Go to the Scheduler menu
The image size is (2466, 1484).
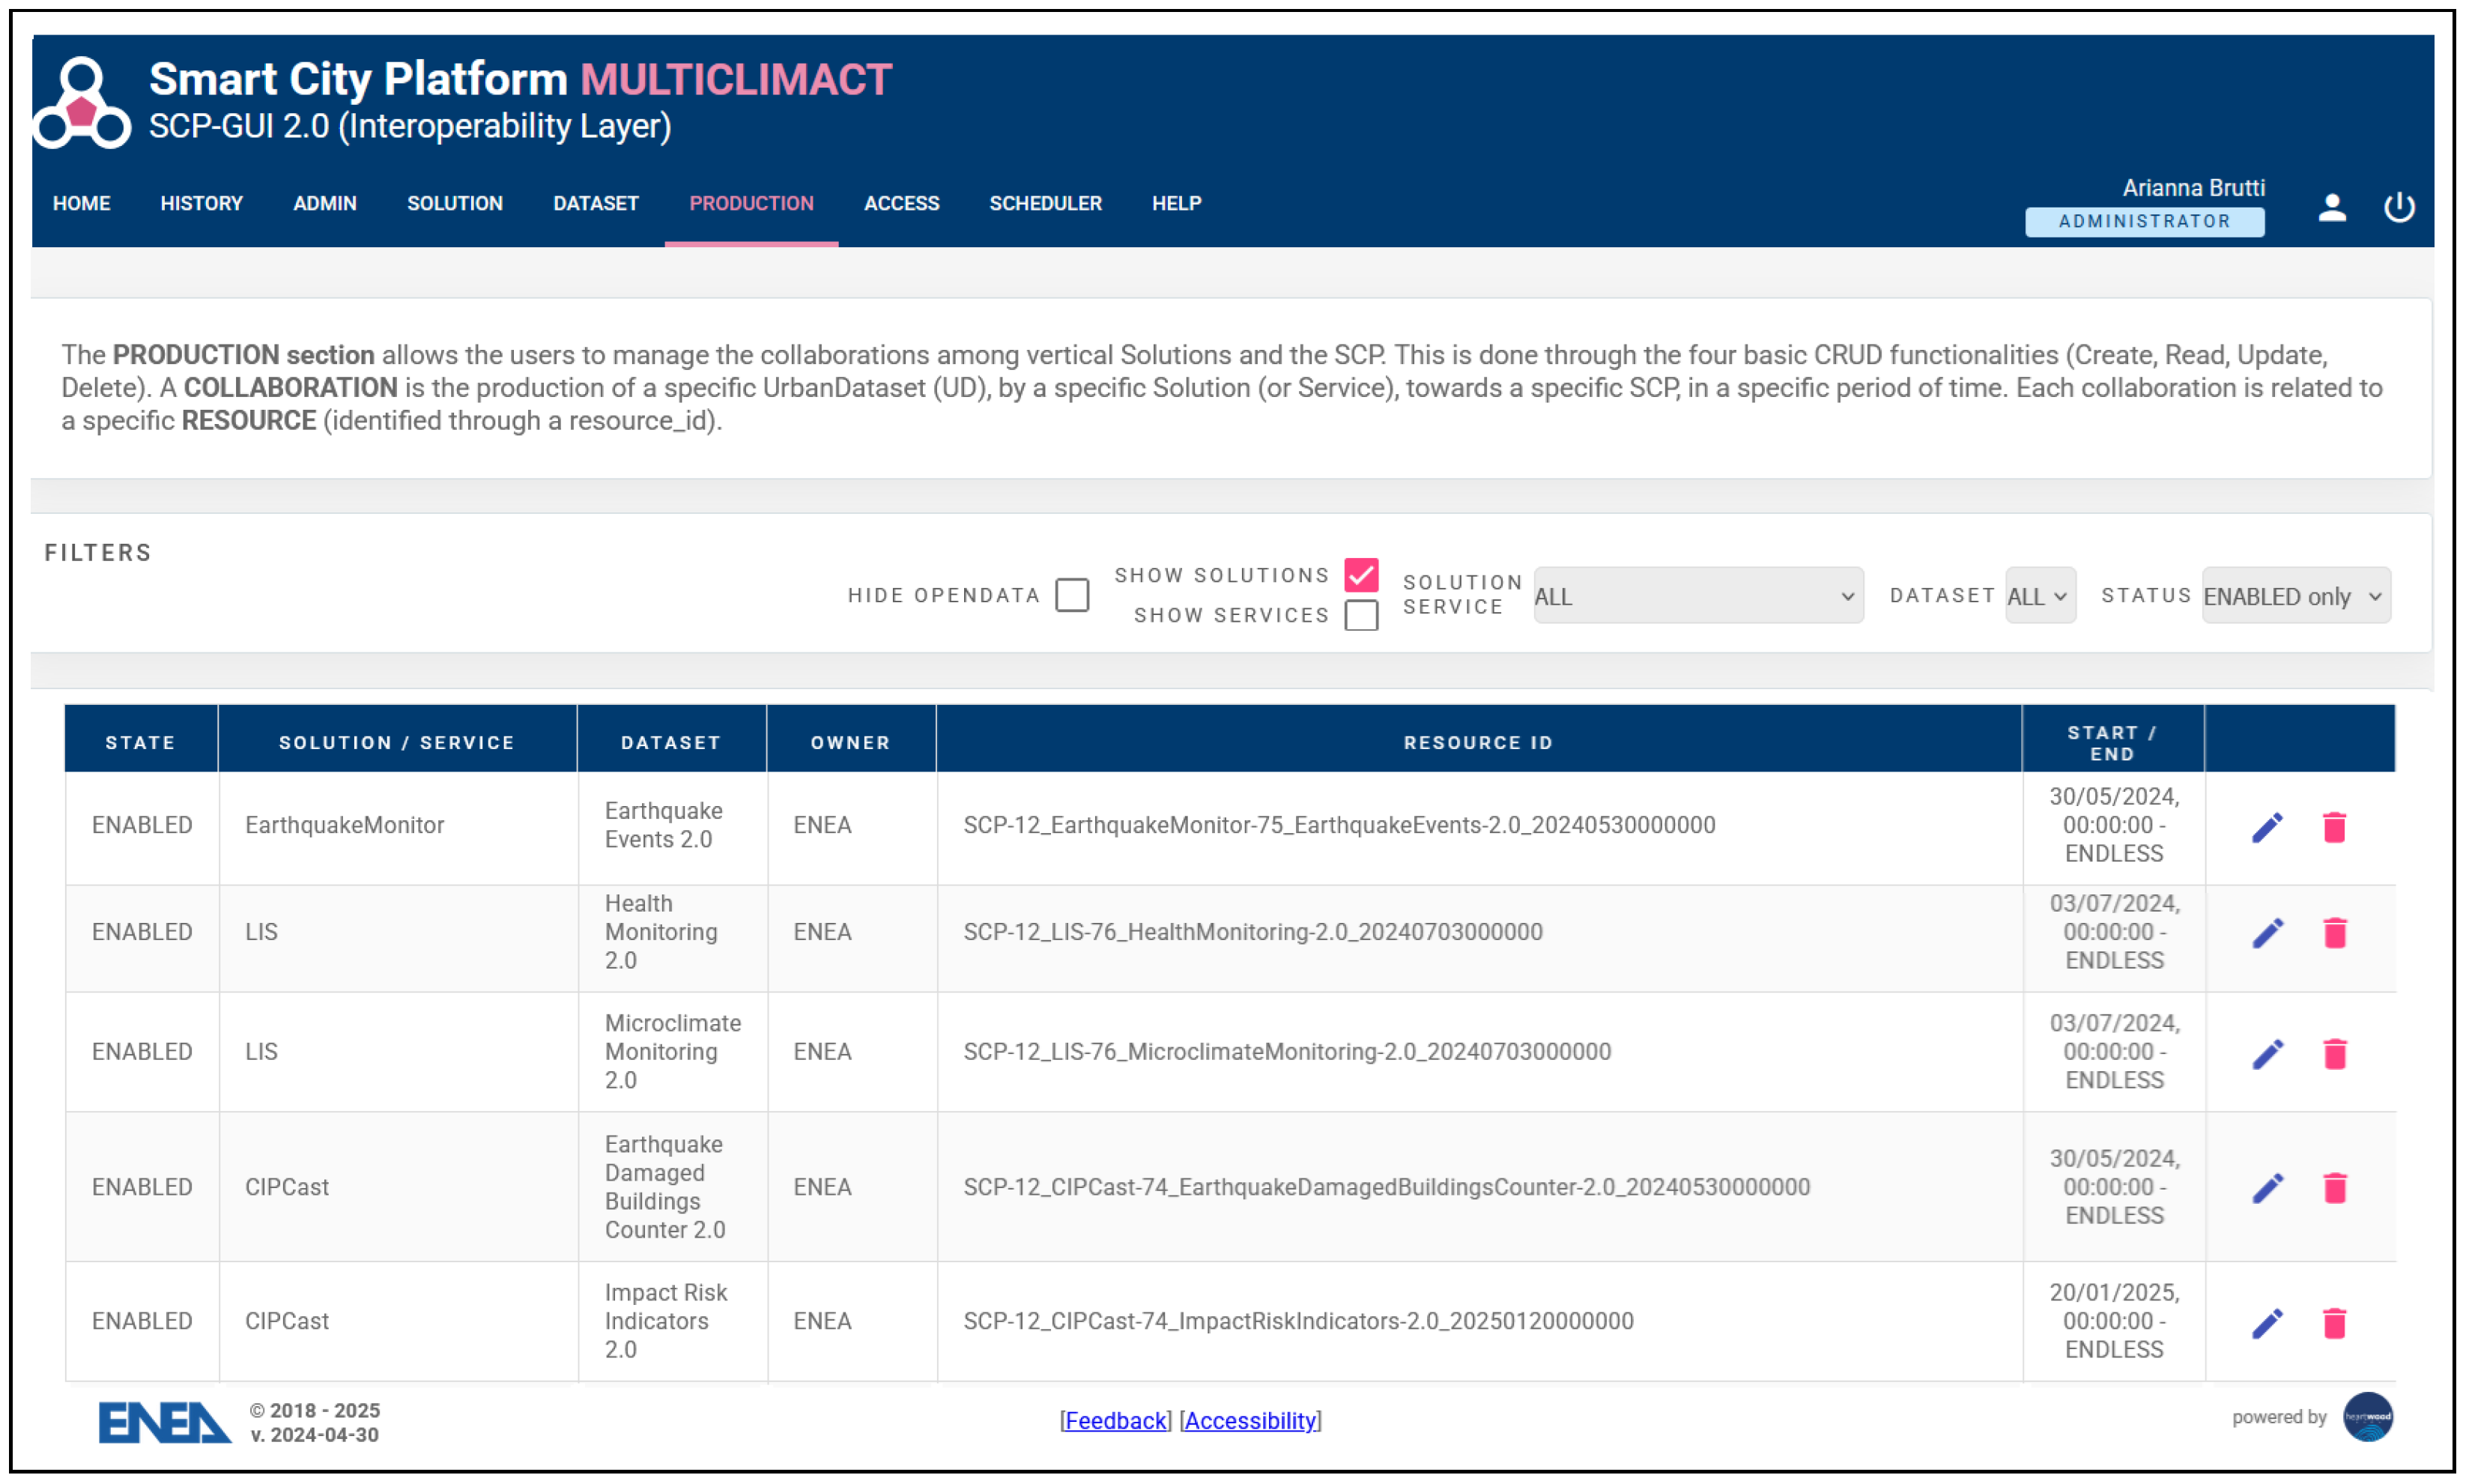(1045, 203)
